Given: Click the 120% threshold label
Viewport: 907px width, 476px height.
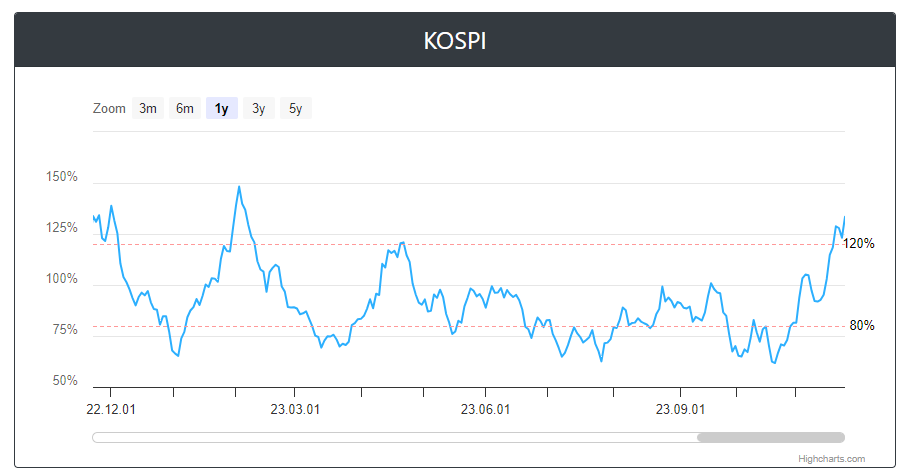Looking at the screenshot, I should pyautogui.click(x=859, y=243).
